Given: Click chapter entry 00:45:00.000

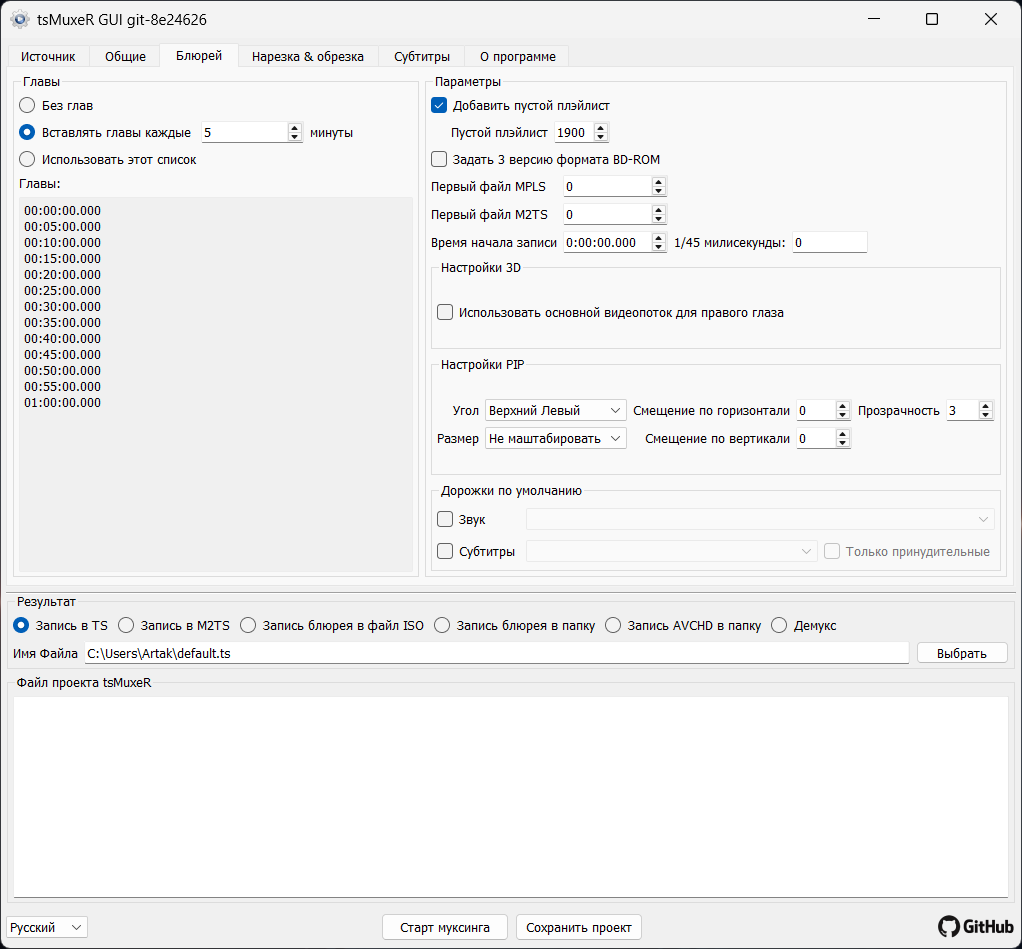Looking at the screenshot, I should tap(63, 355).
